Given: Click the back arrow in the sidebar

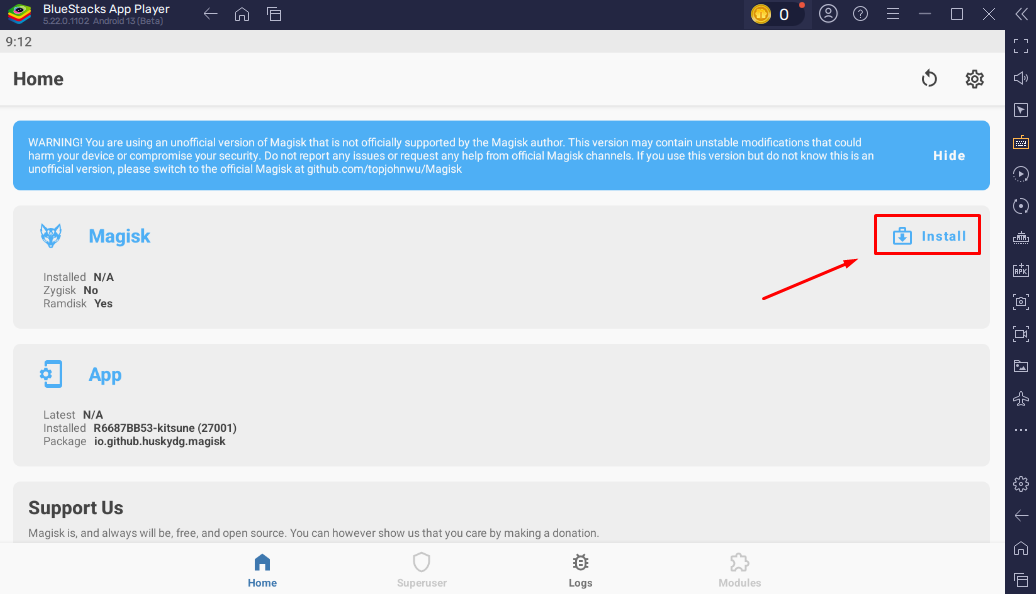Looking at the screenshot, I should pos(1021,515).
